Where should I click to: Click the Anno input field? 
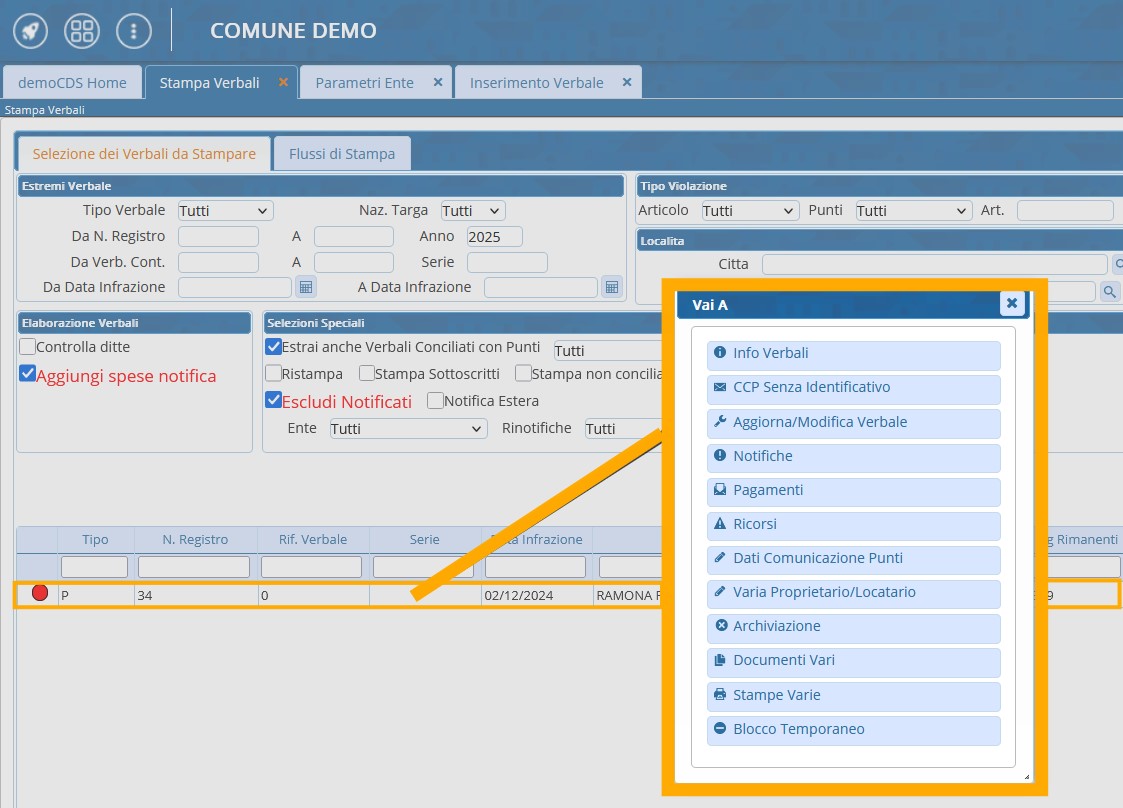[x=494, y=237]
